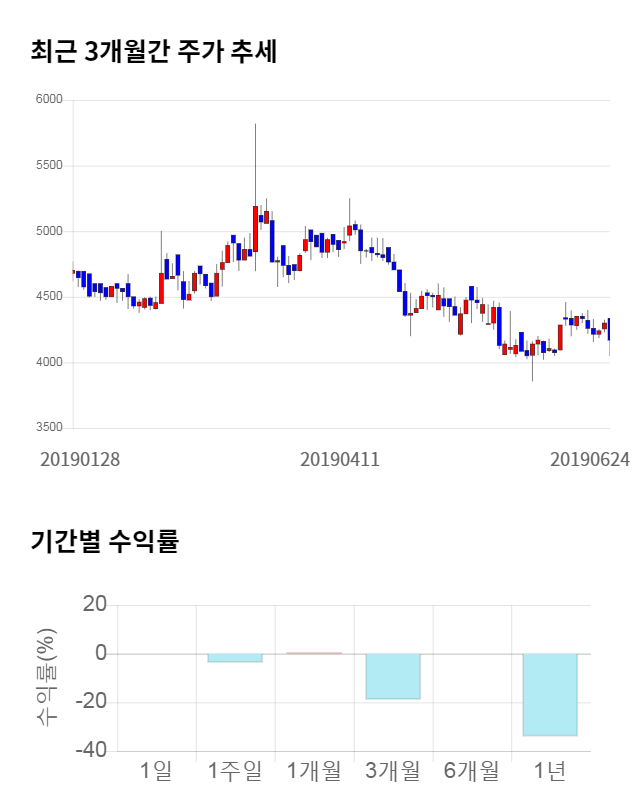Select the 20190624 end date label

[x=590, y=459]
